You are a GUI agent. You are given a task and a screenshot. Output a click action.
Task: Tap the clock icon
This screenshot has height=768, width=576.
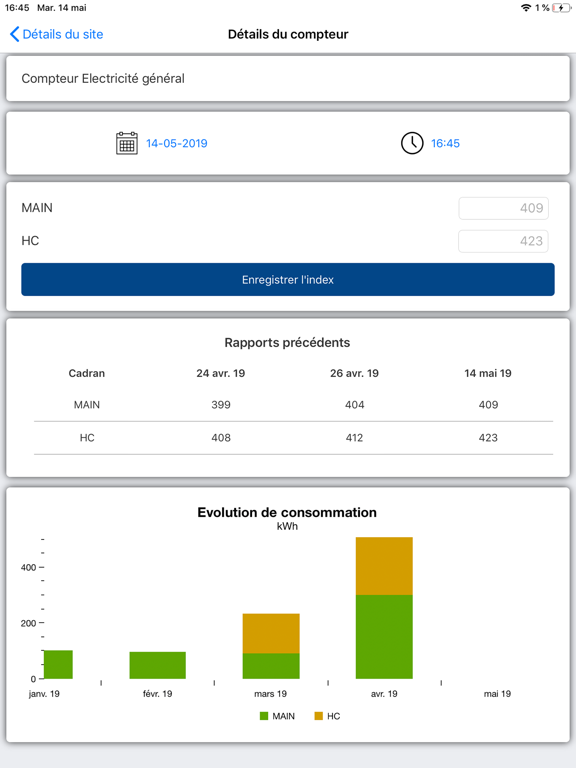412,143
